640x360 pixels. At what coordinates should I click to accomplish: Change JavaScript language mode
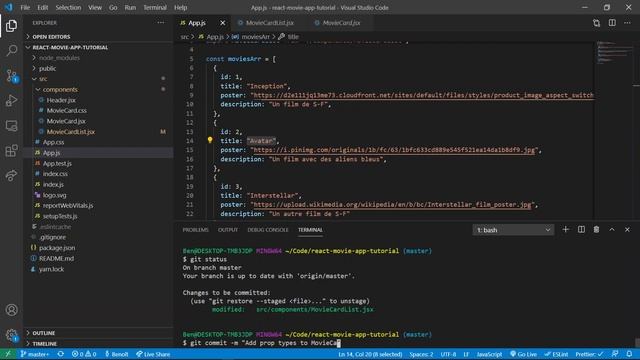click(x=489, y=354)
